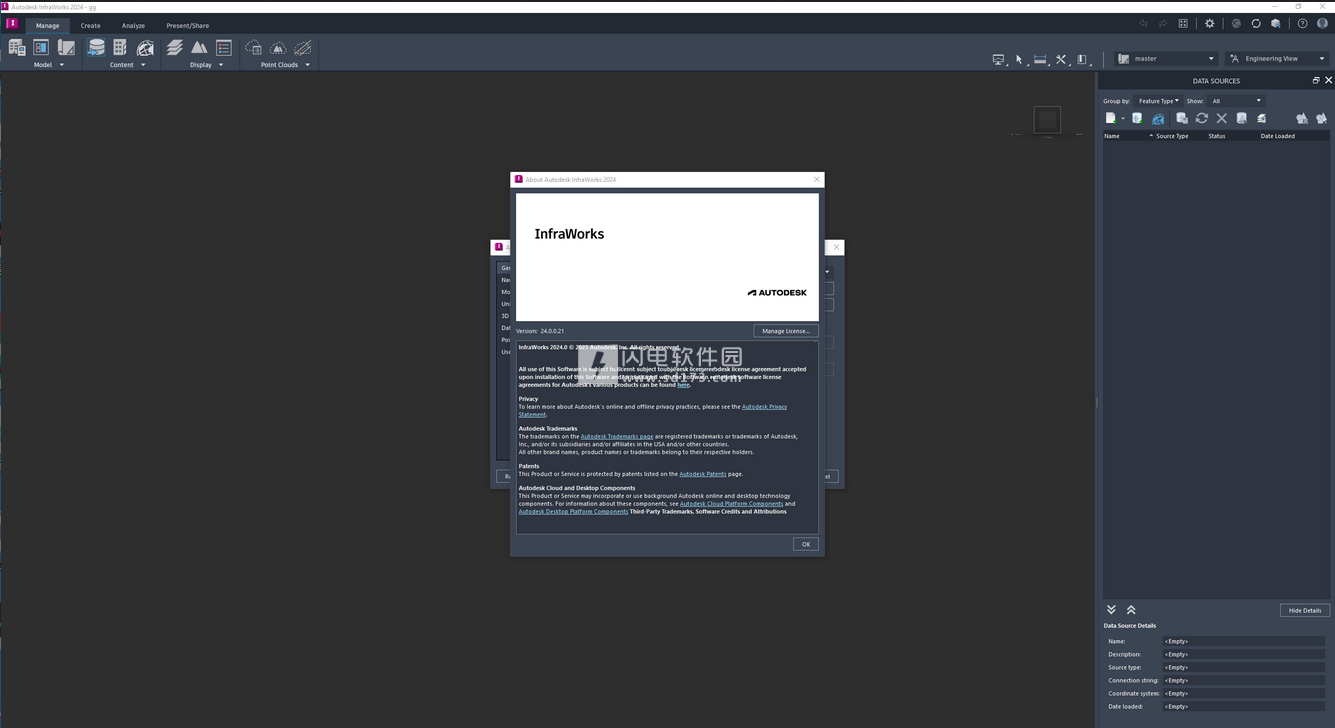The height and width of the screenshot is (728, 1335).
Task: Click the Point Cloud terrain icon
Action: click(278, 47)
